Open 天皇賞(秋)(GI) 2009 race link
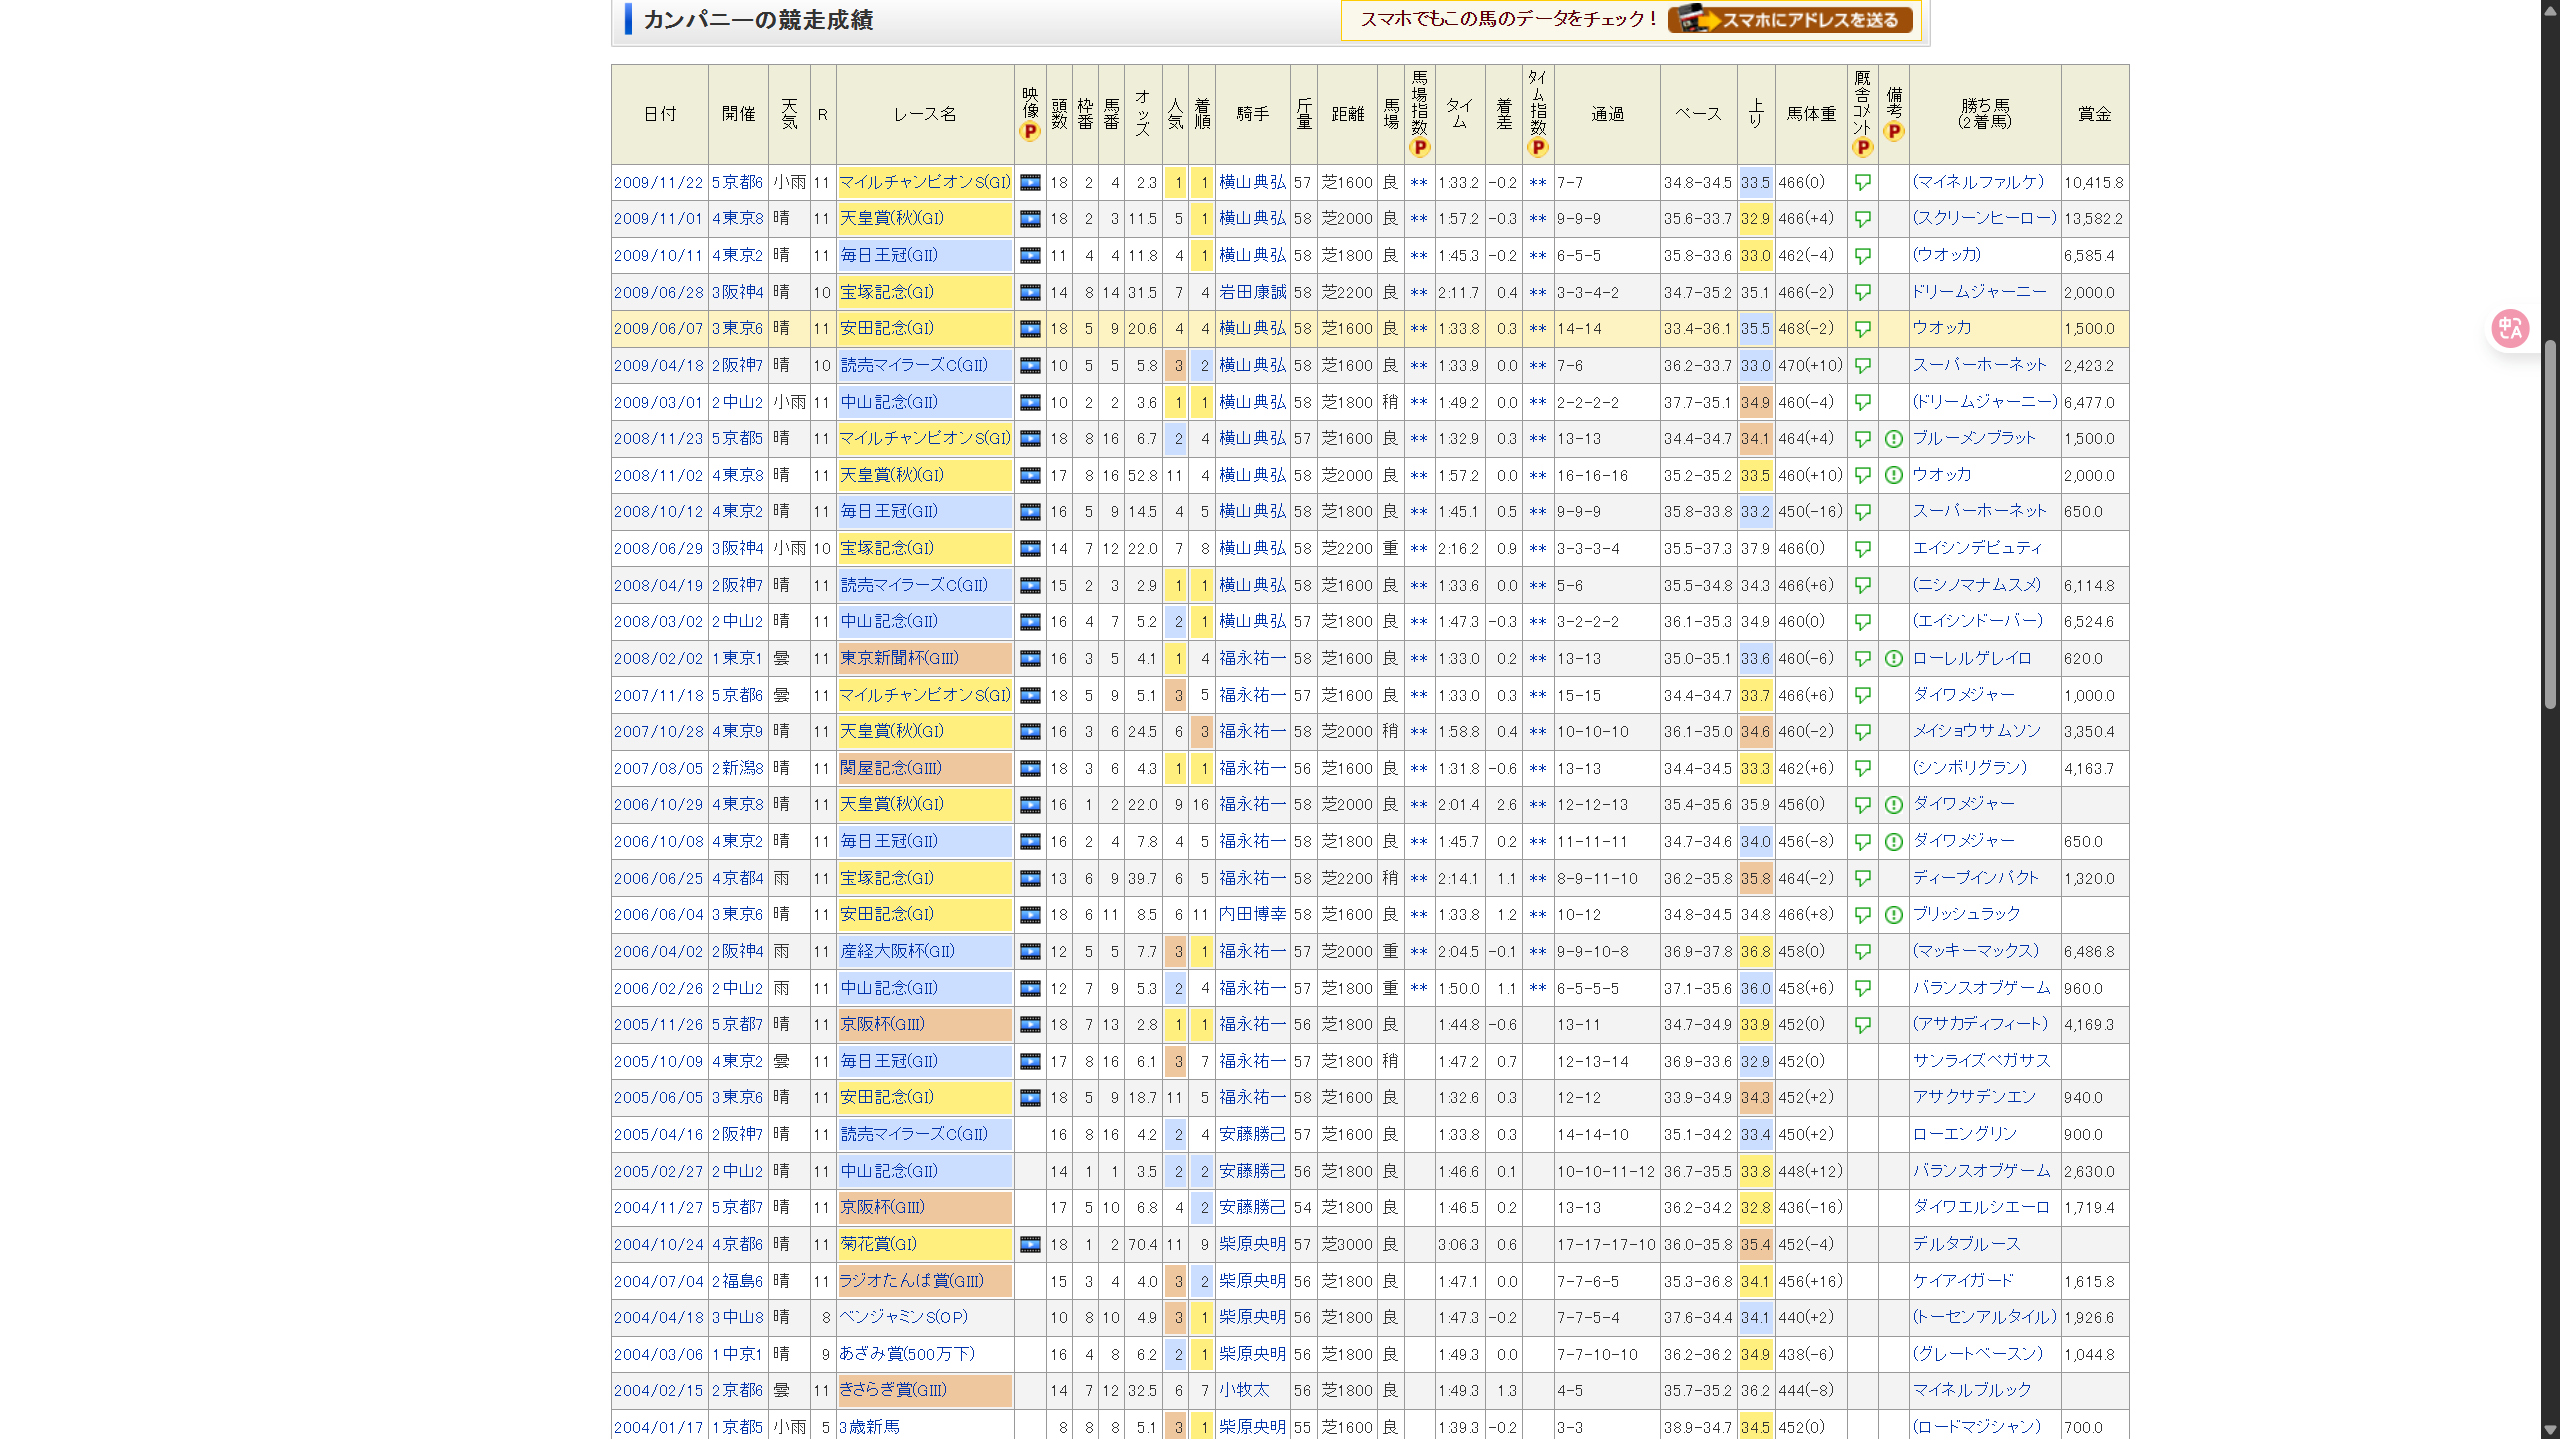Image resolution: width=2560 pixels, height=1439 pixels. (x=891, y=219)
